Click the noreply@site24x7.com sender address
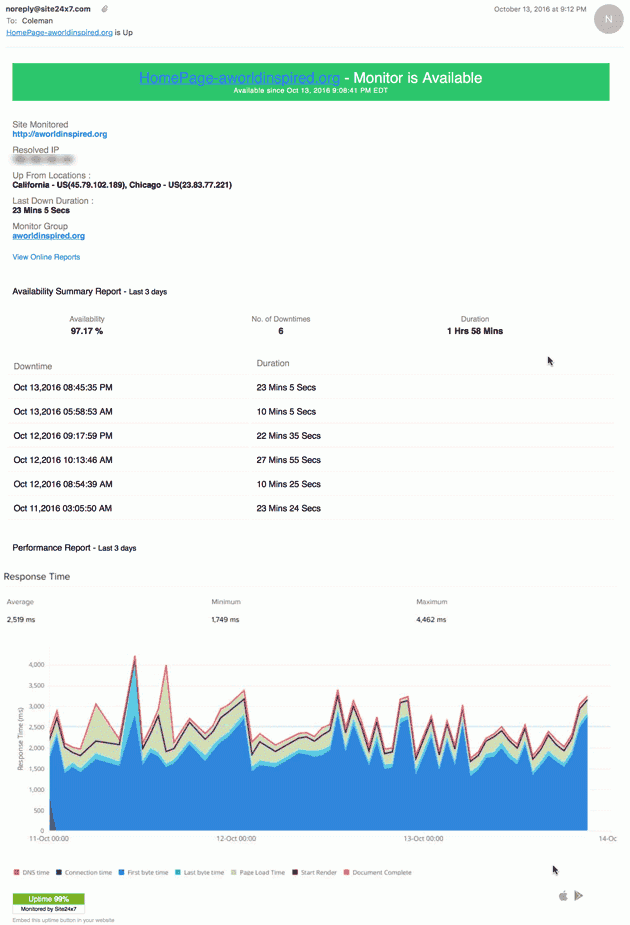Image resolution: width=630 pixels, height=925 pixels. (48, 9)
